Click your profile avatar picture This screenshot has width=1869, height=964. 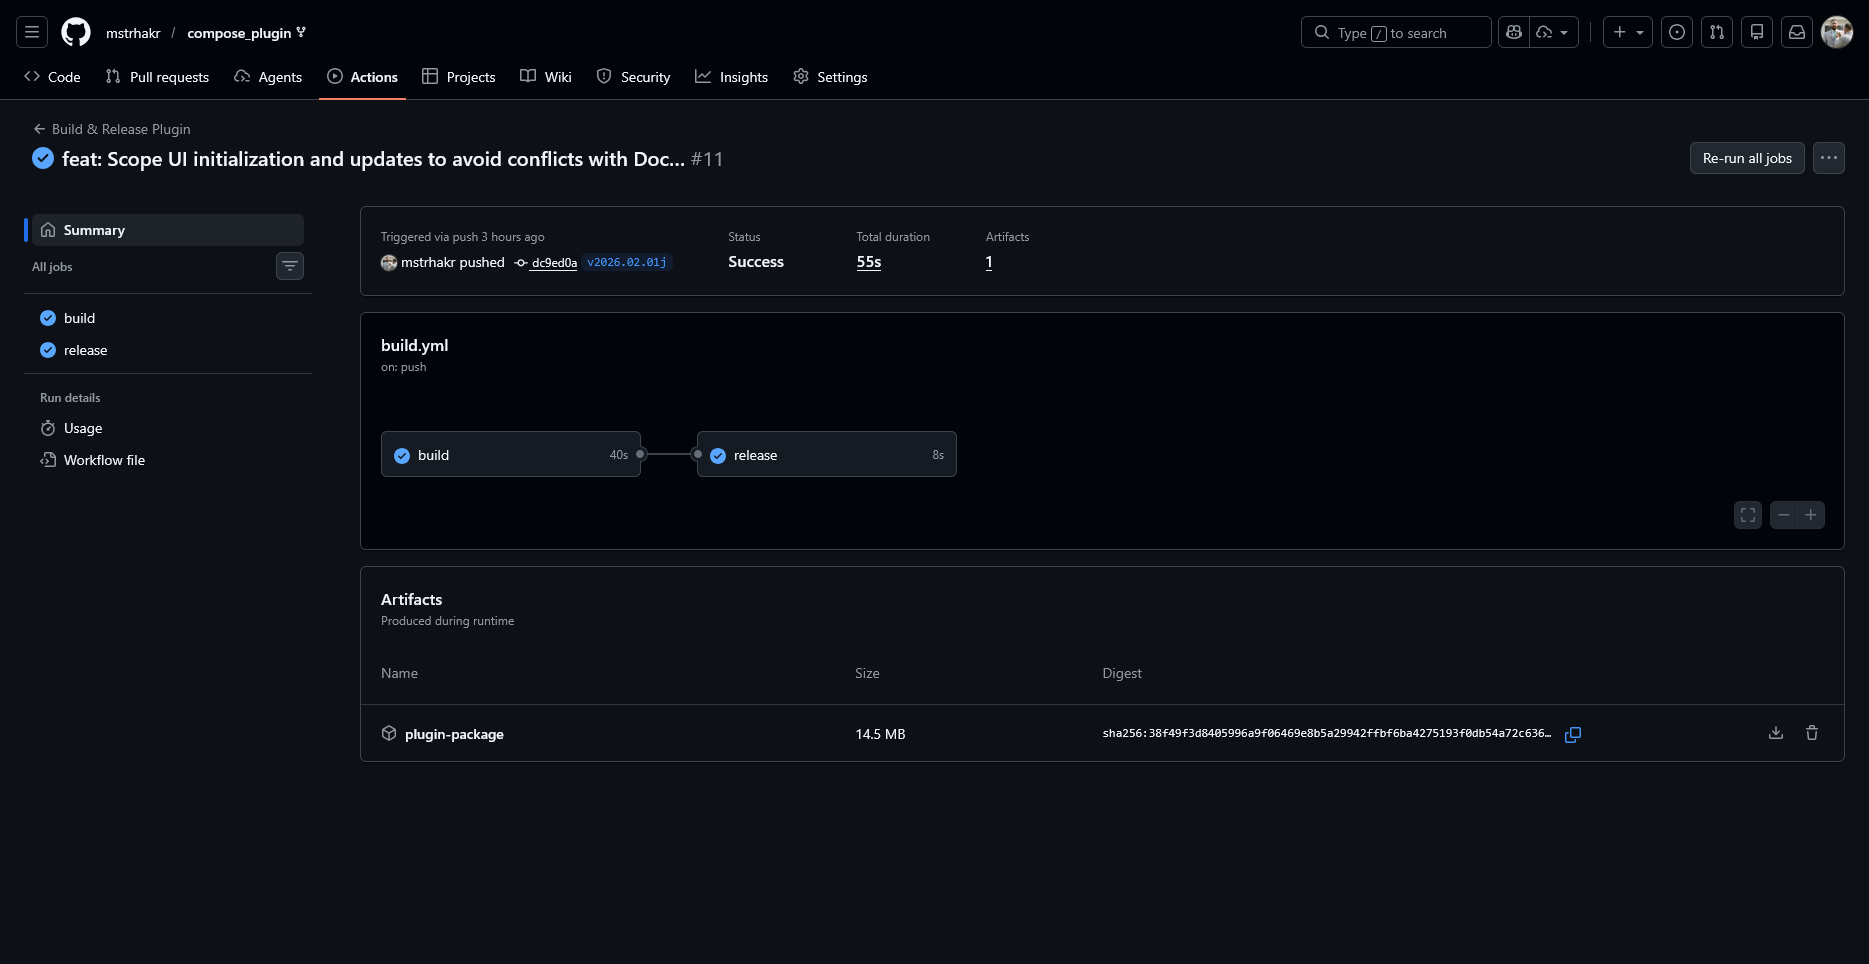coord(1837,32)
